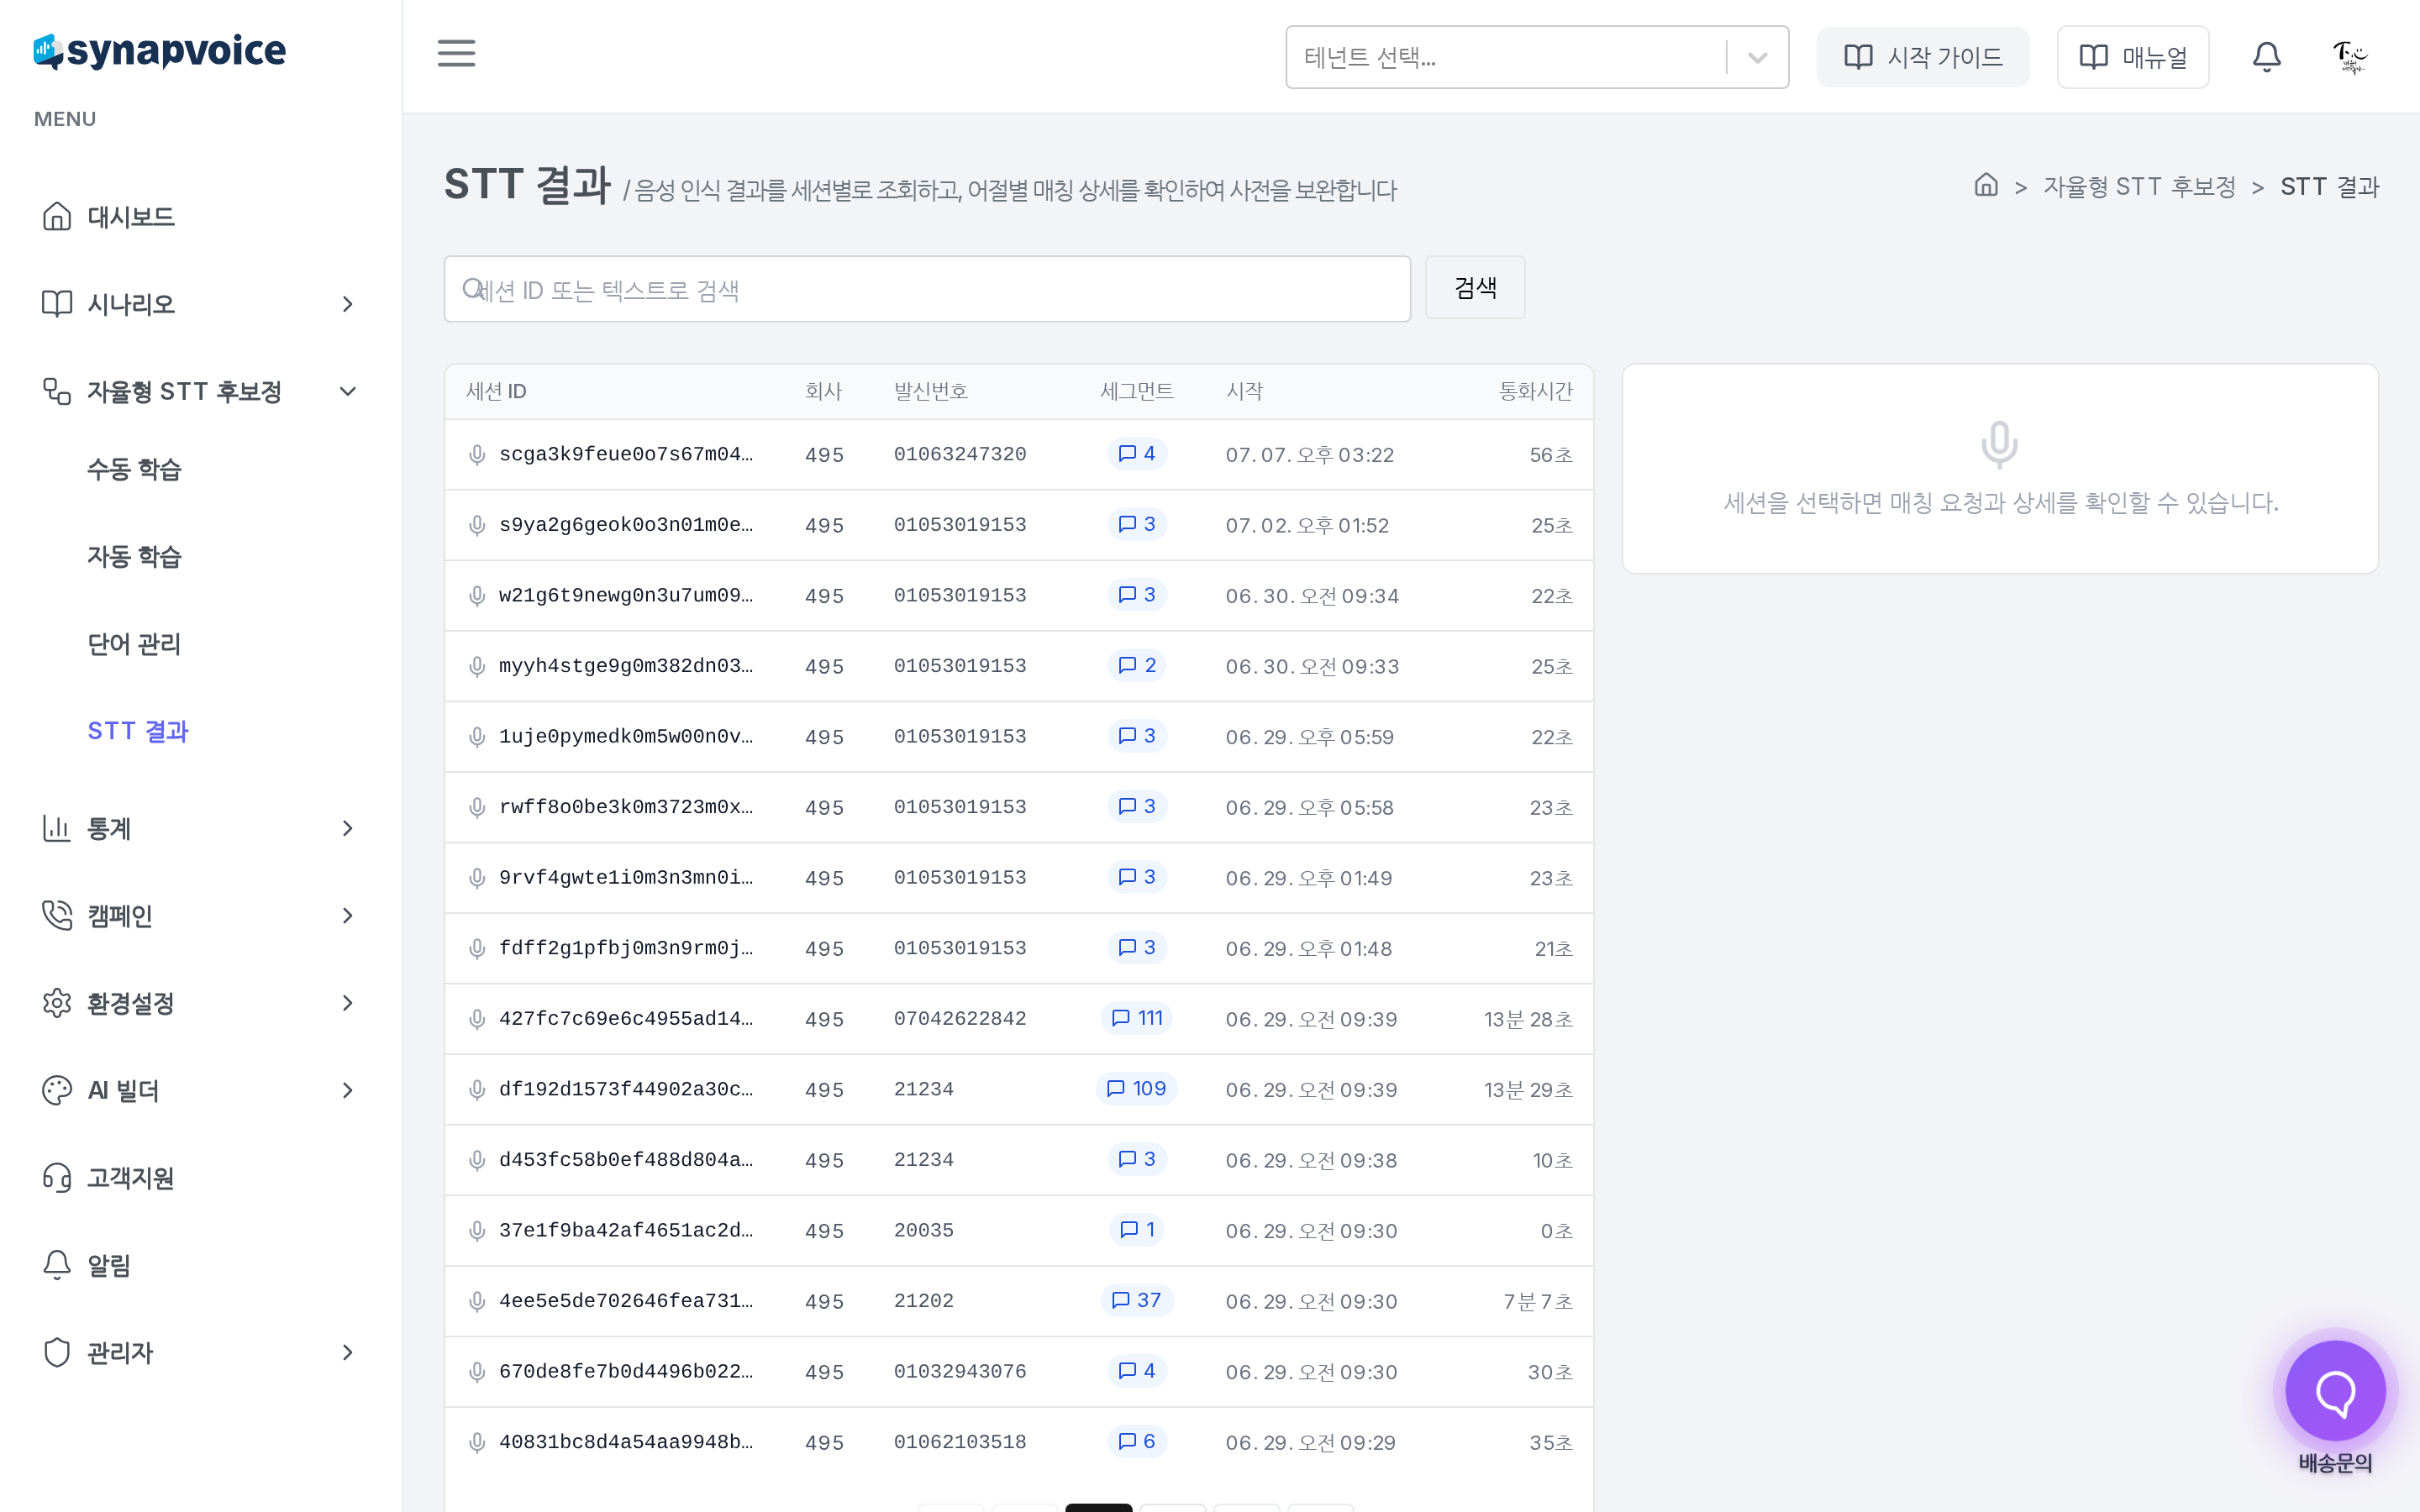Click the synapvoice logo

pos(159,51)
